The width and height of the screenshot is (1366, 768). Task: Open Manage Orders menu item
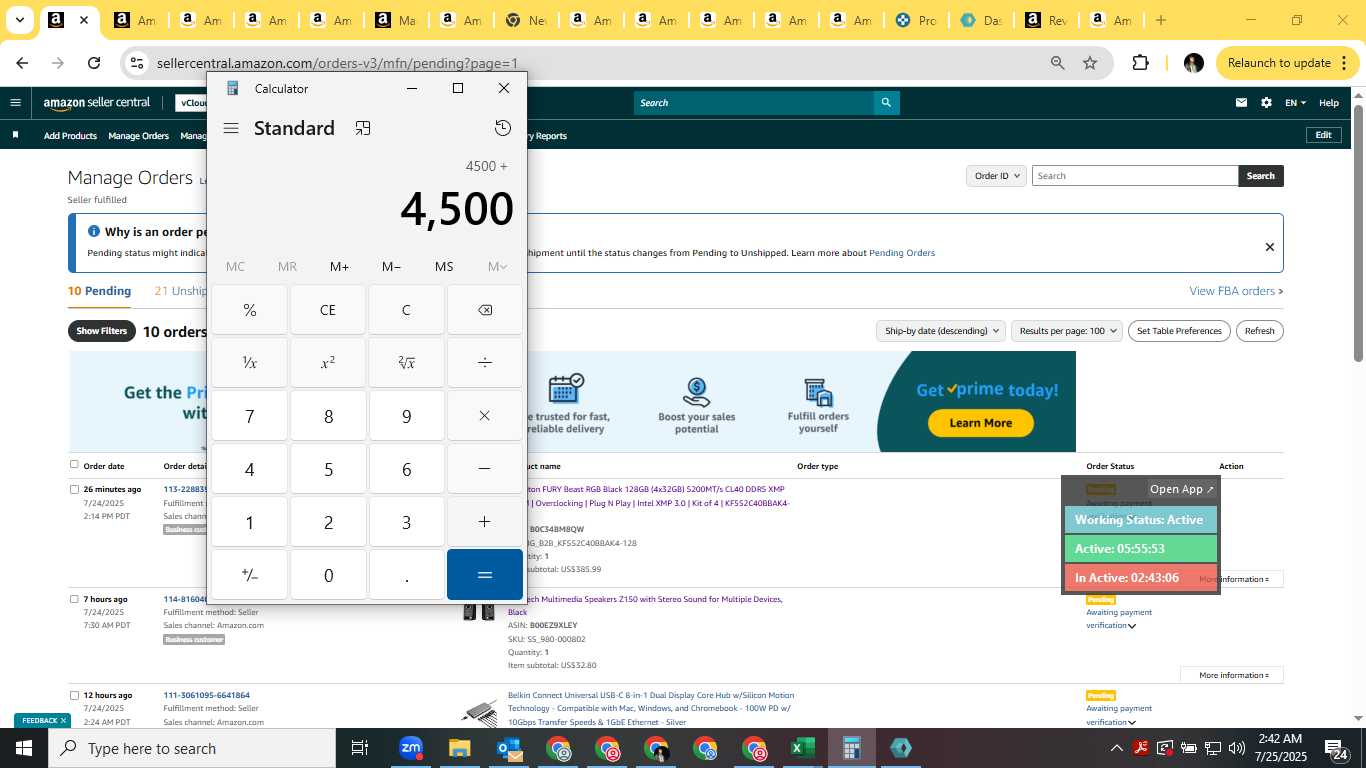click(138, 135)
